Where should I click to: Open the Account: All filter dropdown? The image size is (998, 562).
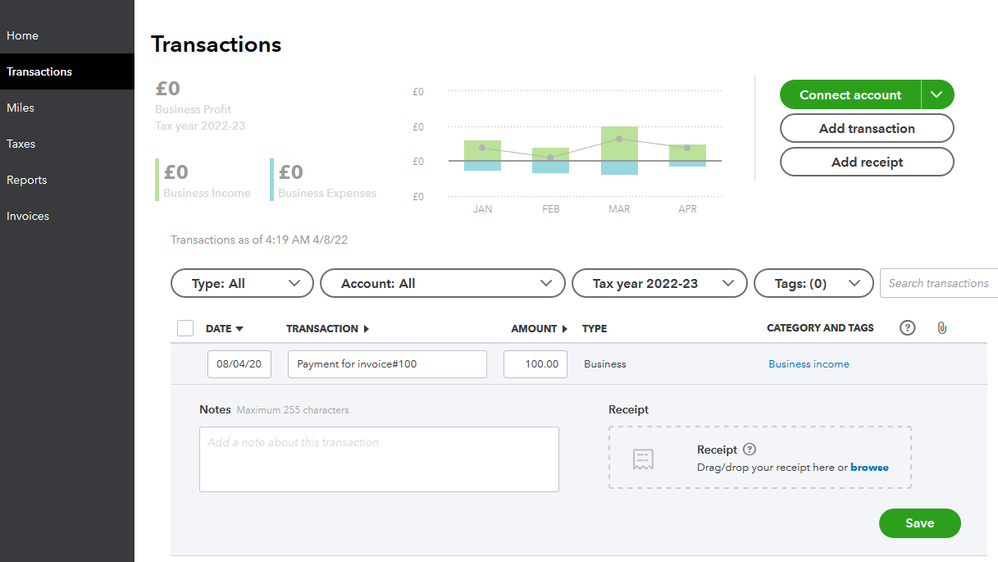point(441,284)
